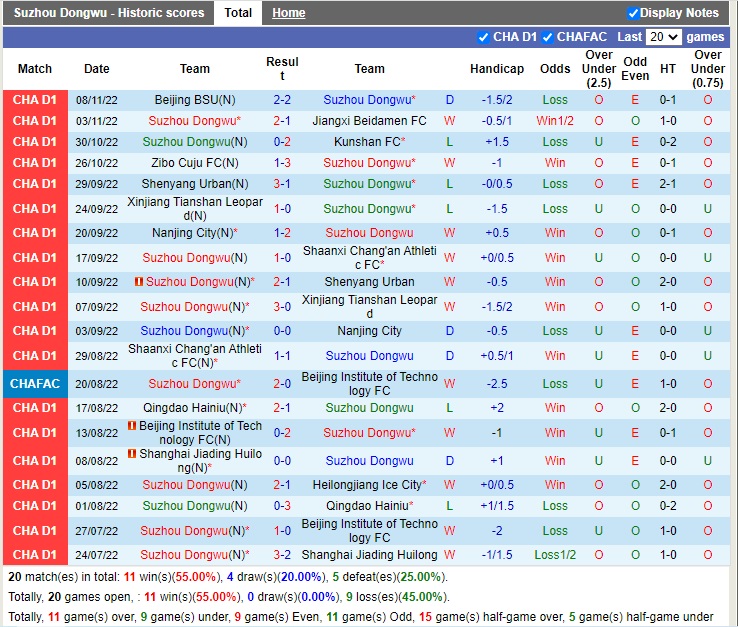Open Kunshan FC team link
This screenshot has height=627, width=738.
click(x=369, y=142)
